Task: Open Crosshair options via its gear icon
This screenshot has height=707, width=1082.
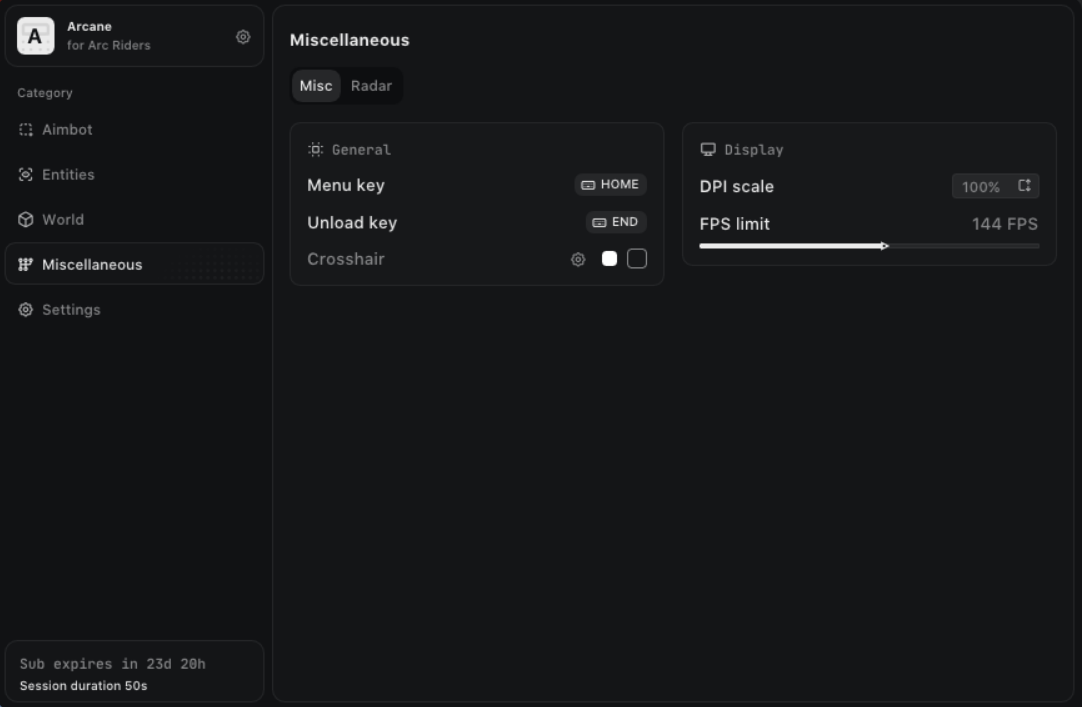Action: click(578, 260)
